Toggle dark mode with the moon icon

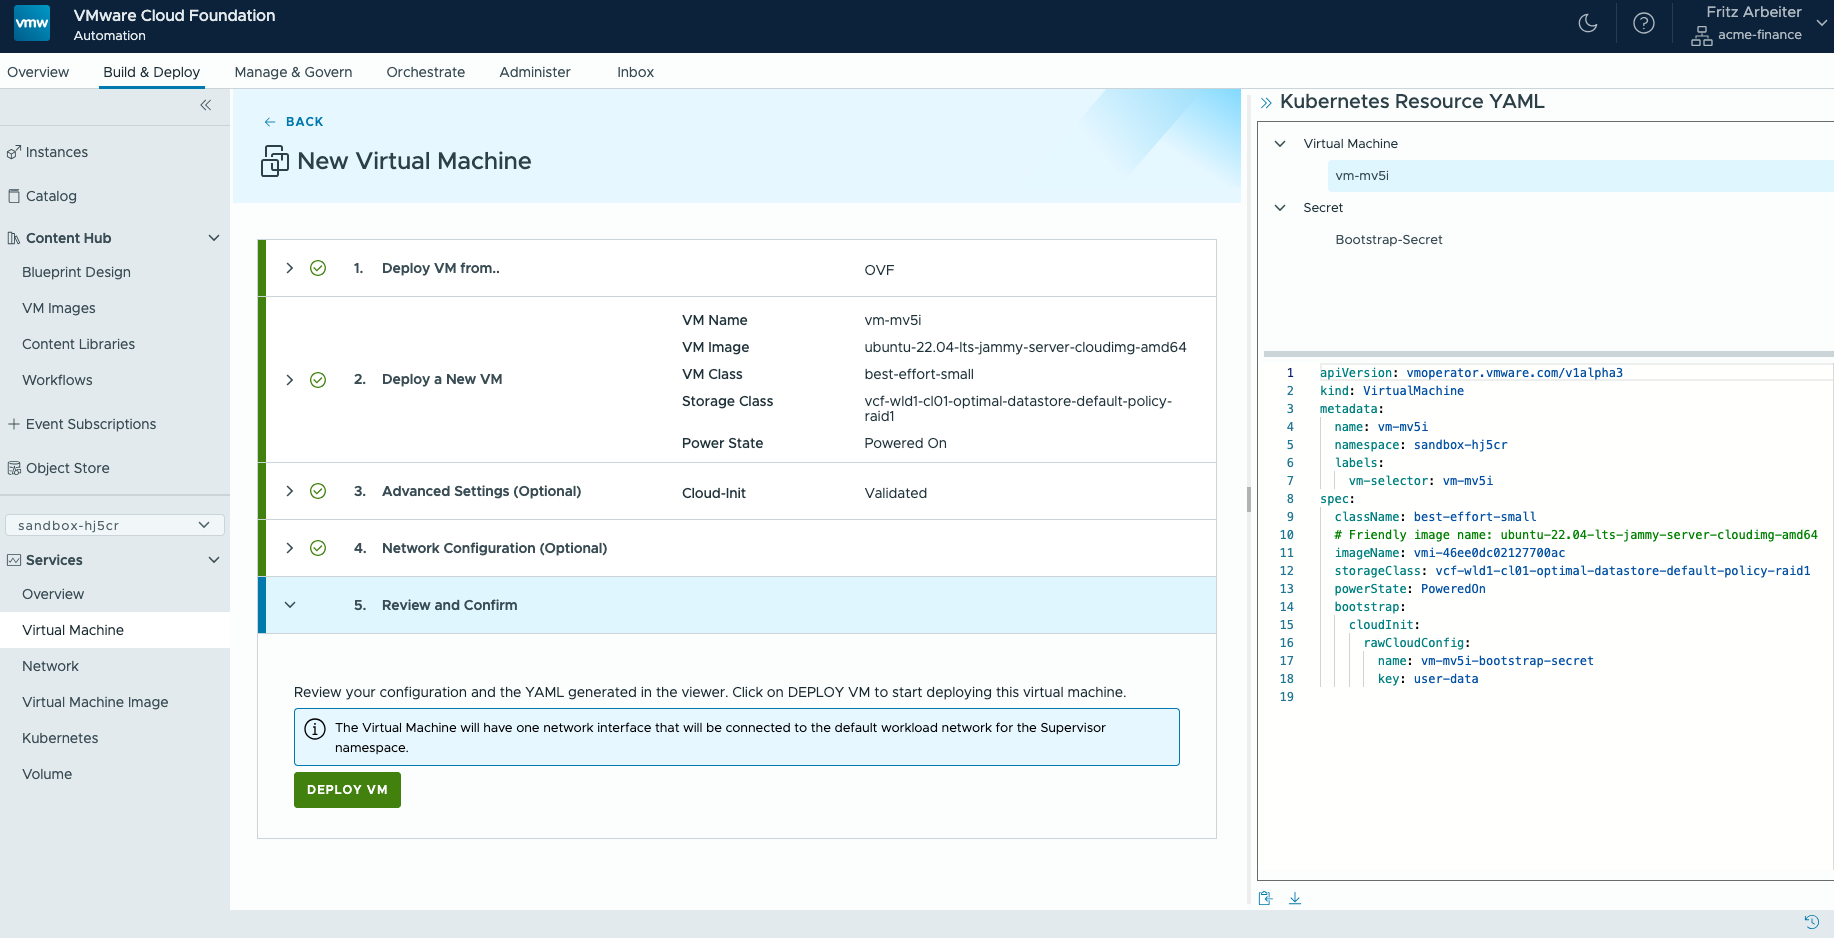(1588, 22)
